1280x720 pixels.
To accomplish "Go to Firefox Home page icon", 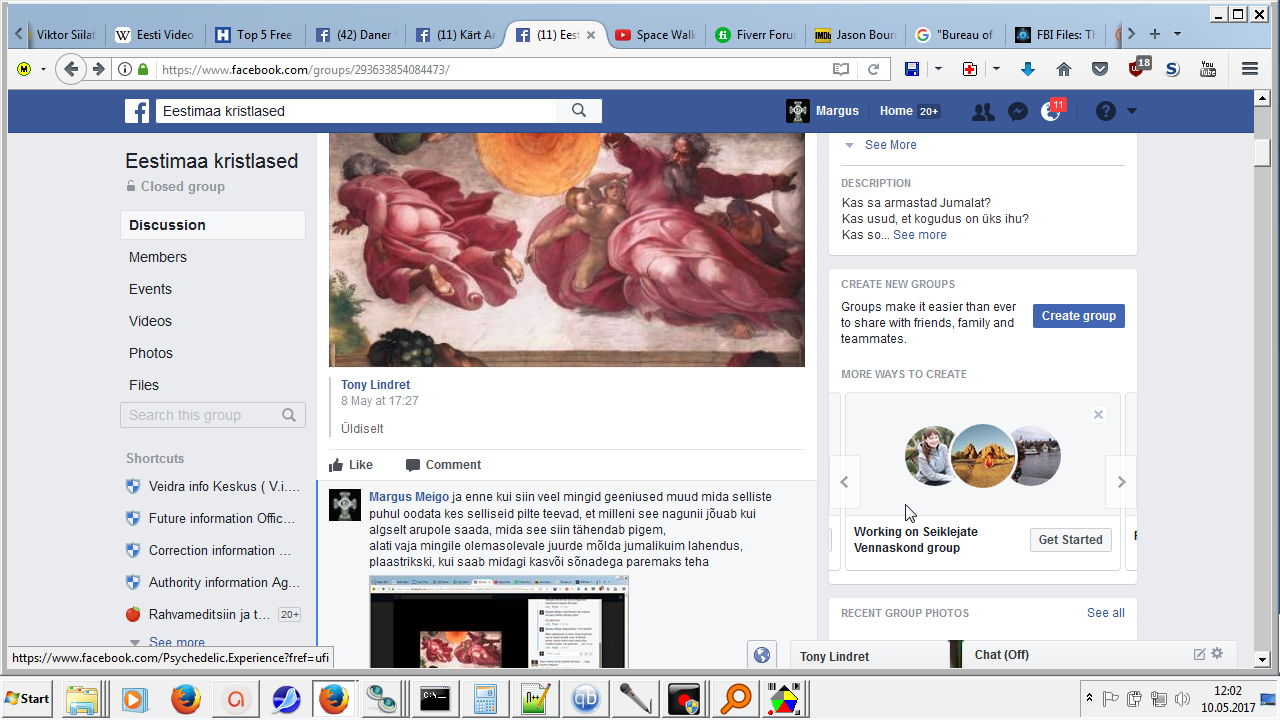I will [1064, 69].
